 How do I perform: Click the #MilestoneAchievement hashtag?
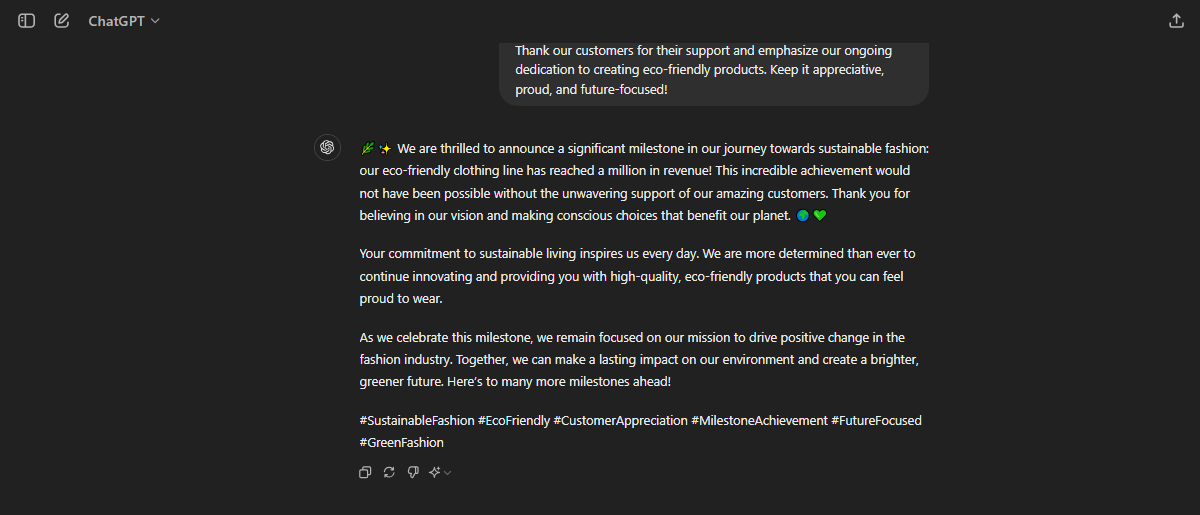click(759, 421)
